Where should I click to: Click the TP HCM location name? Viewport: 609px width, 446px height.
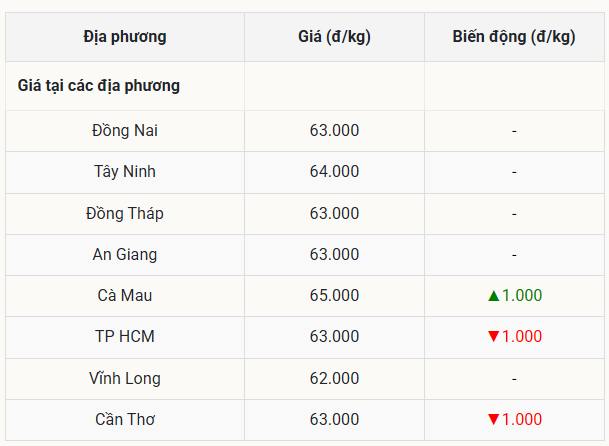pyautogui.click(x=125, y=337)
